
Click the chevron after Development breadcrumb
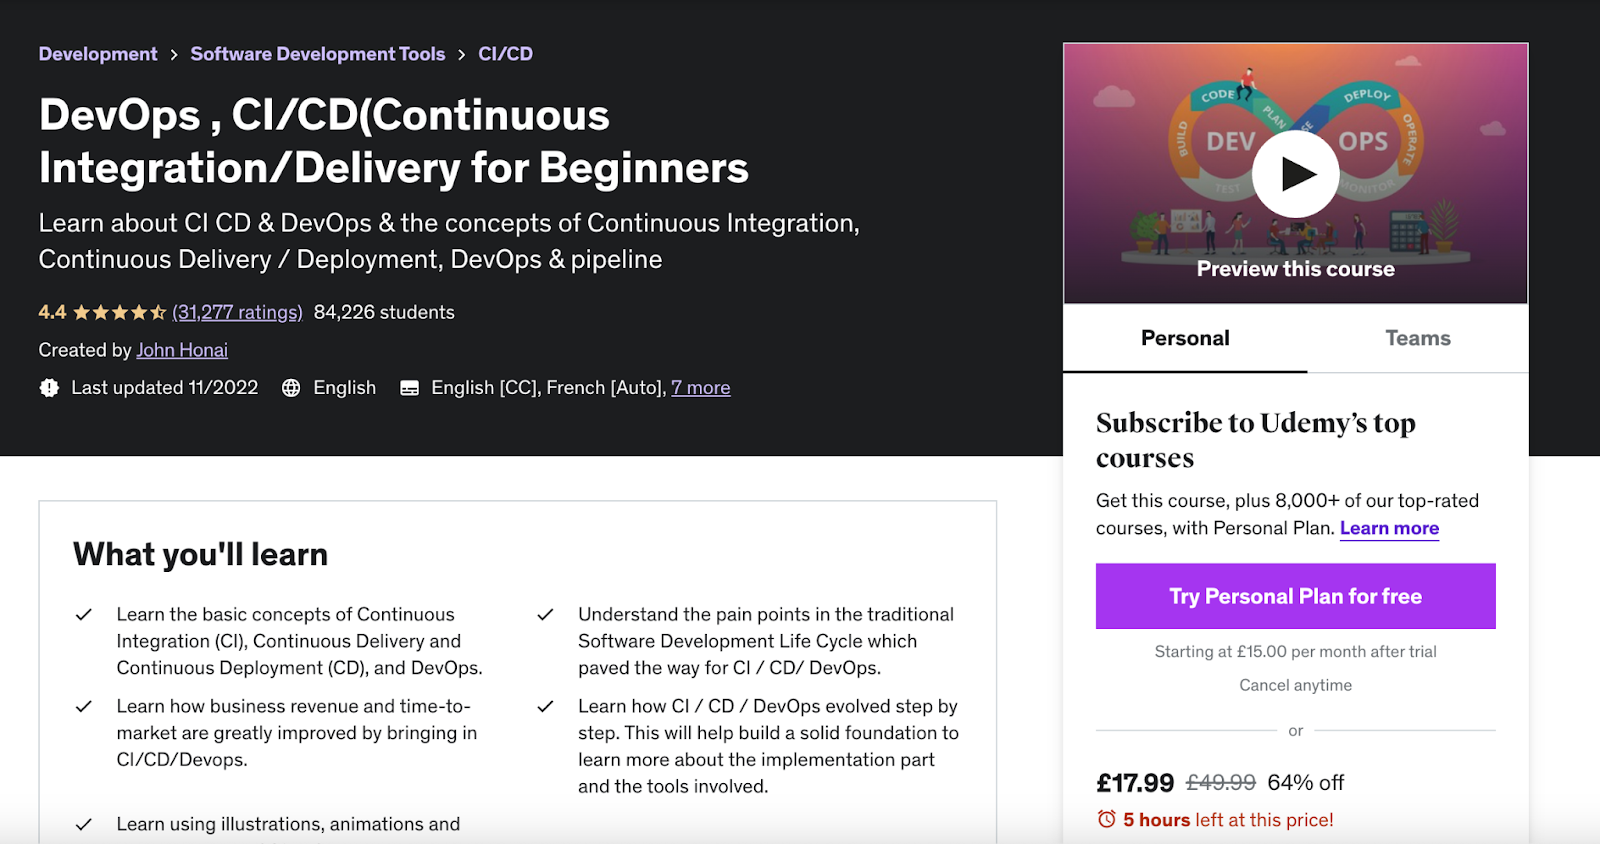tap(174, 55)
